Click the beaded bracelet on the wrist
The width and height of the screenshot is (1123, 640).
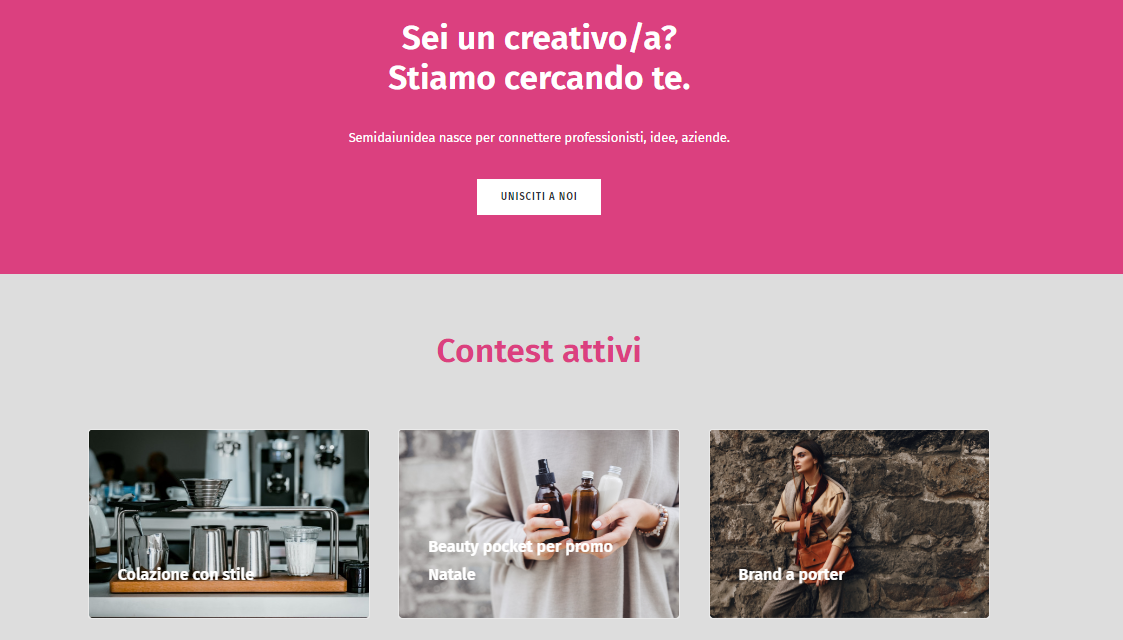pyautogui.click(x=655, y=522)
